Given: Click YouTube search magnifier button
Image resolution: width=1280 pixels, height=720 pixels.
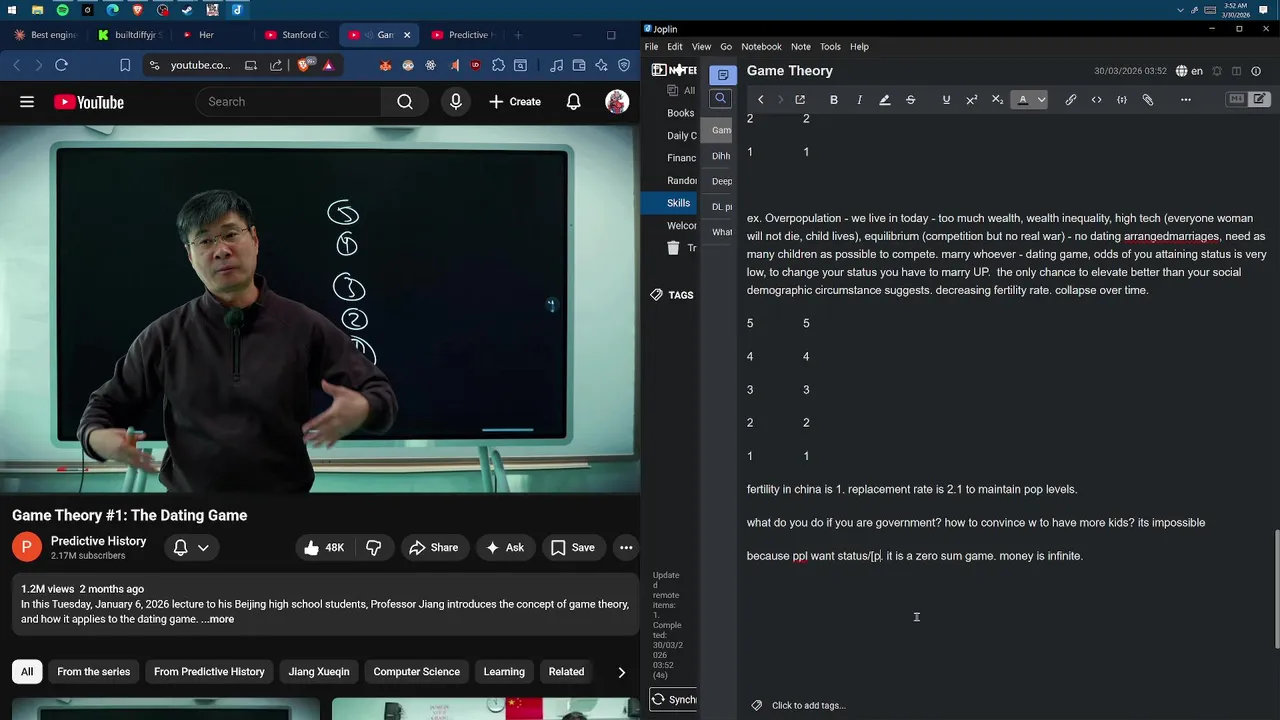Looking at the screenshot, I should click(405, 102).
